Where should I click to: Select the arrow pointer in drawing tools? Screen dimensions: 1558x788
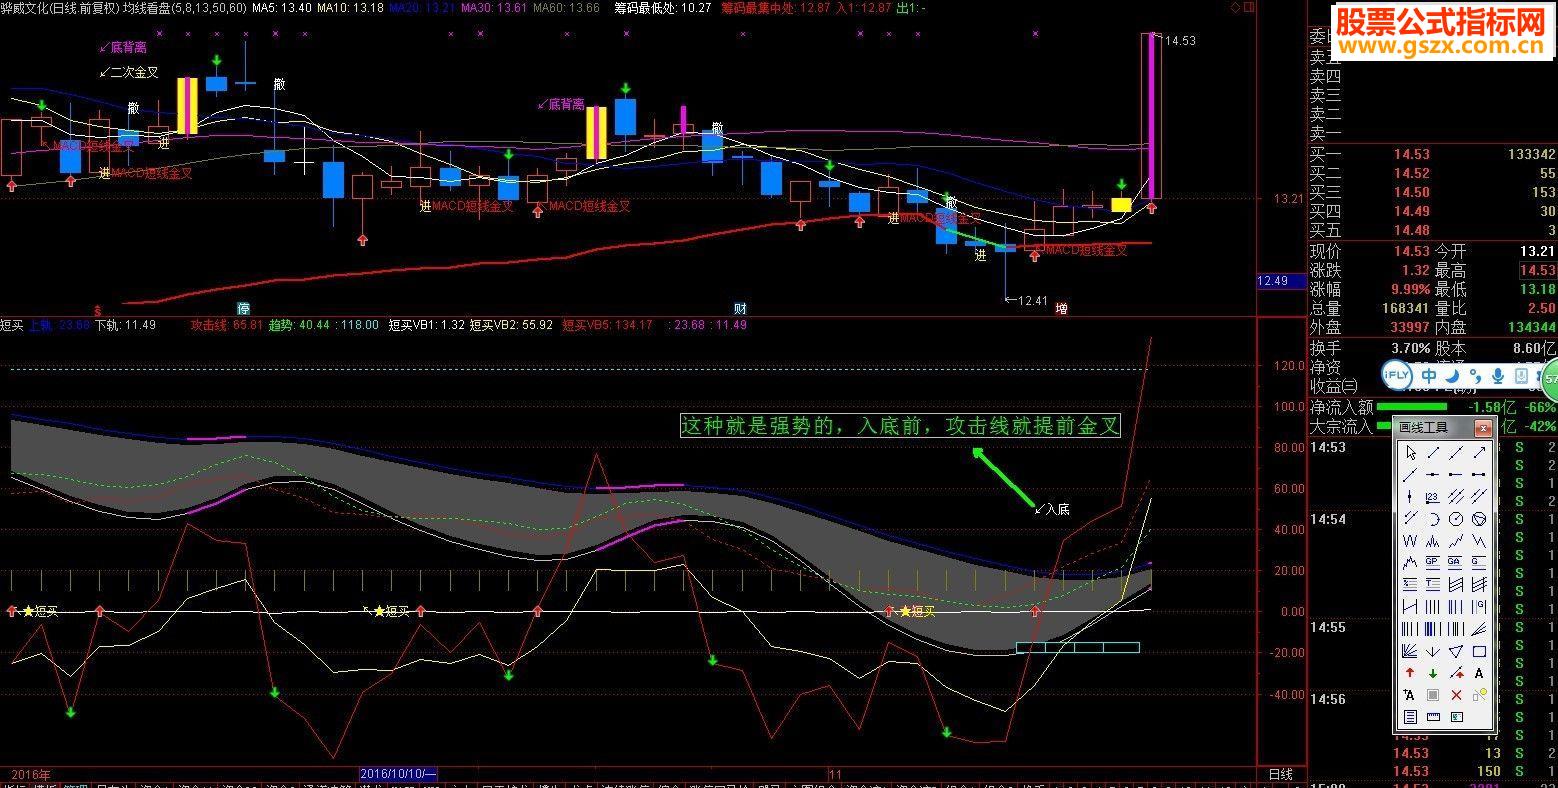point(1411,453)
